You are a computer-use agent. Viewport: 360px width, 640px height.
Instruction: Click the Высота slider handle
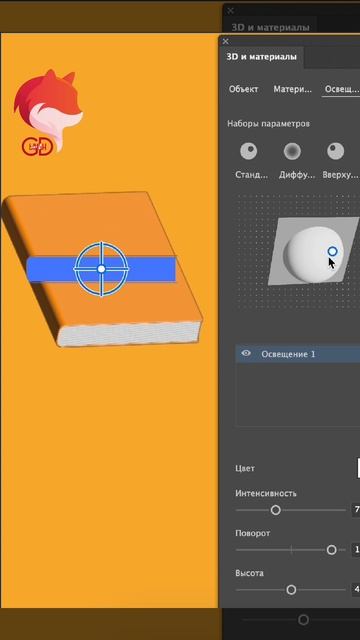point(291,590)
